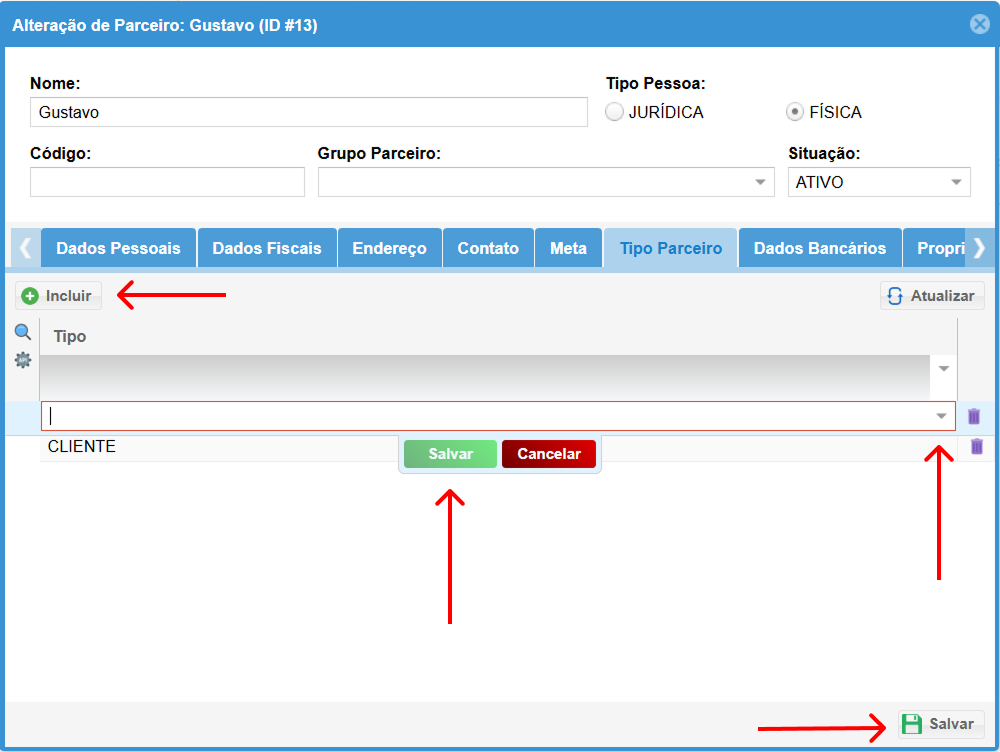Click into the Código input field

click(167, 182)
